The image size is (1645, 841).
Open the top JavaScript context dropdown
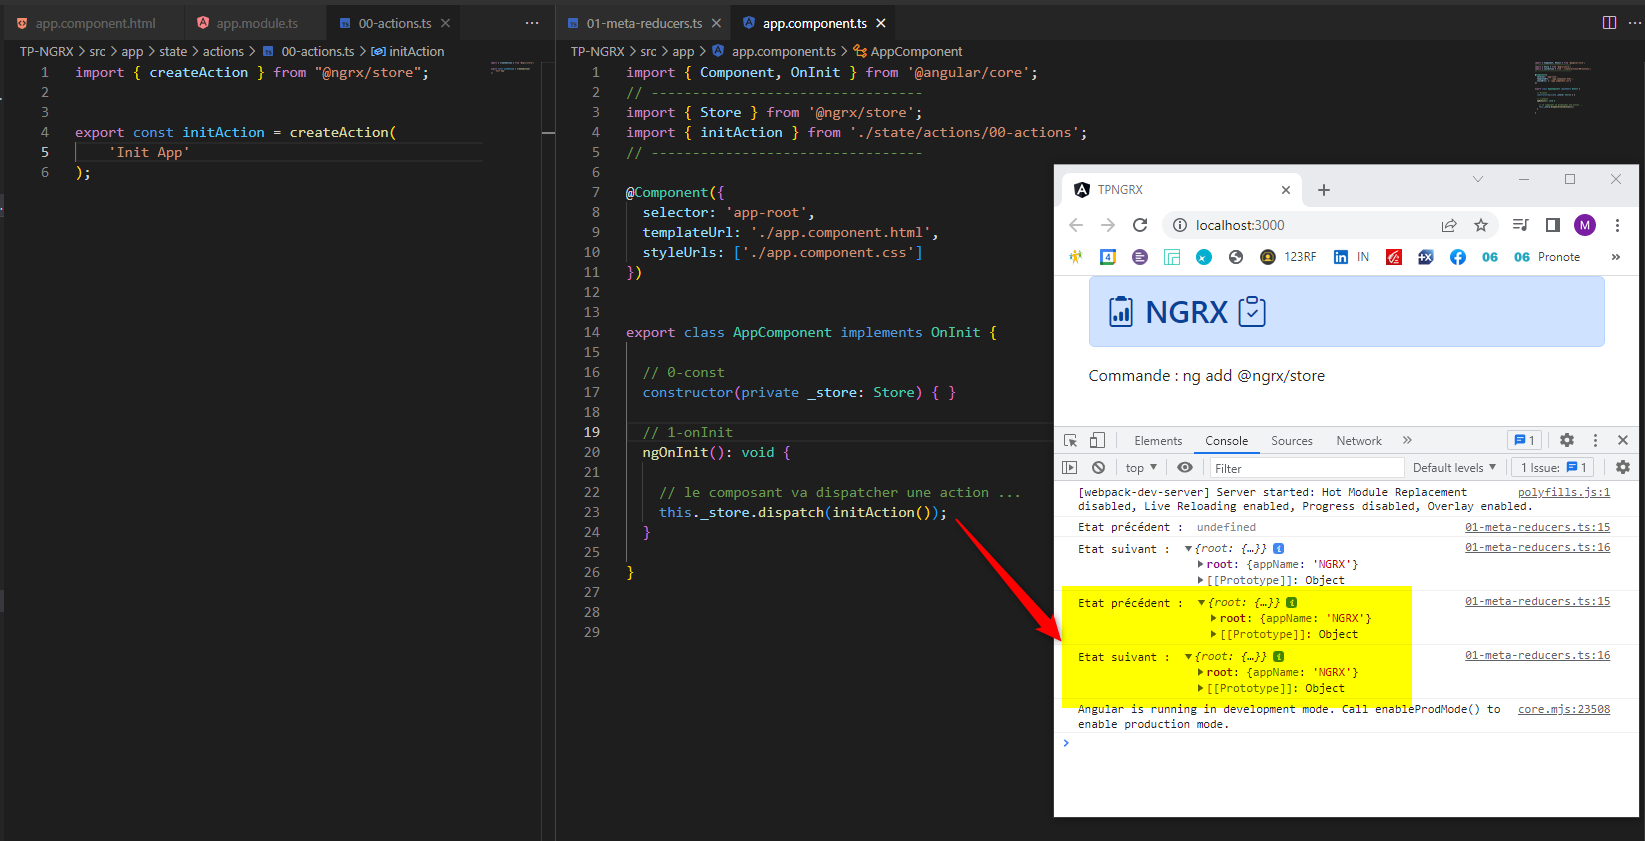[1141, 467]
